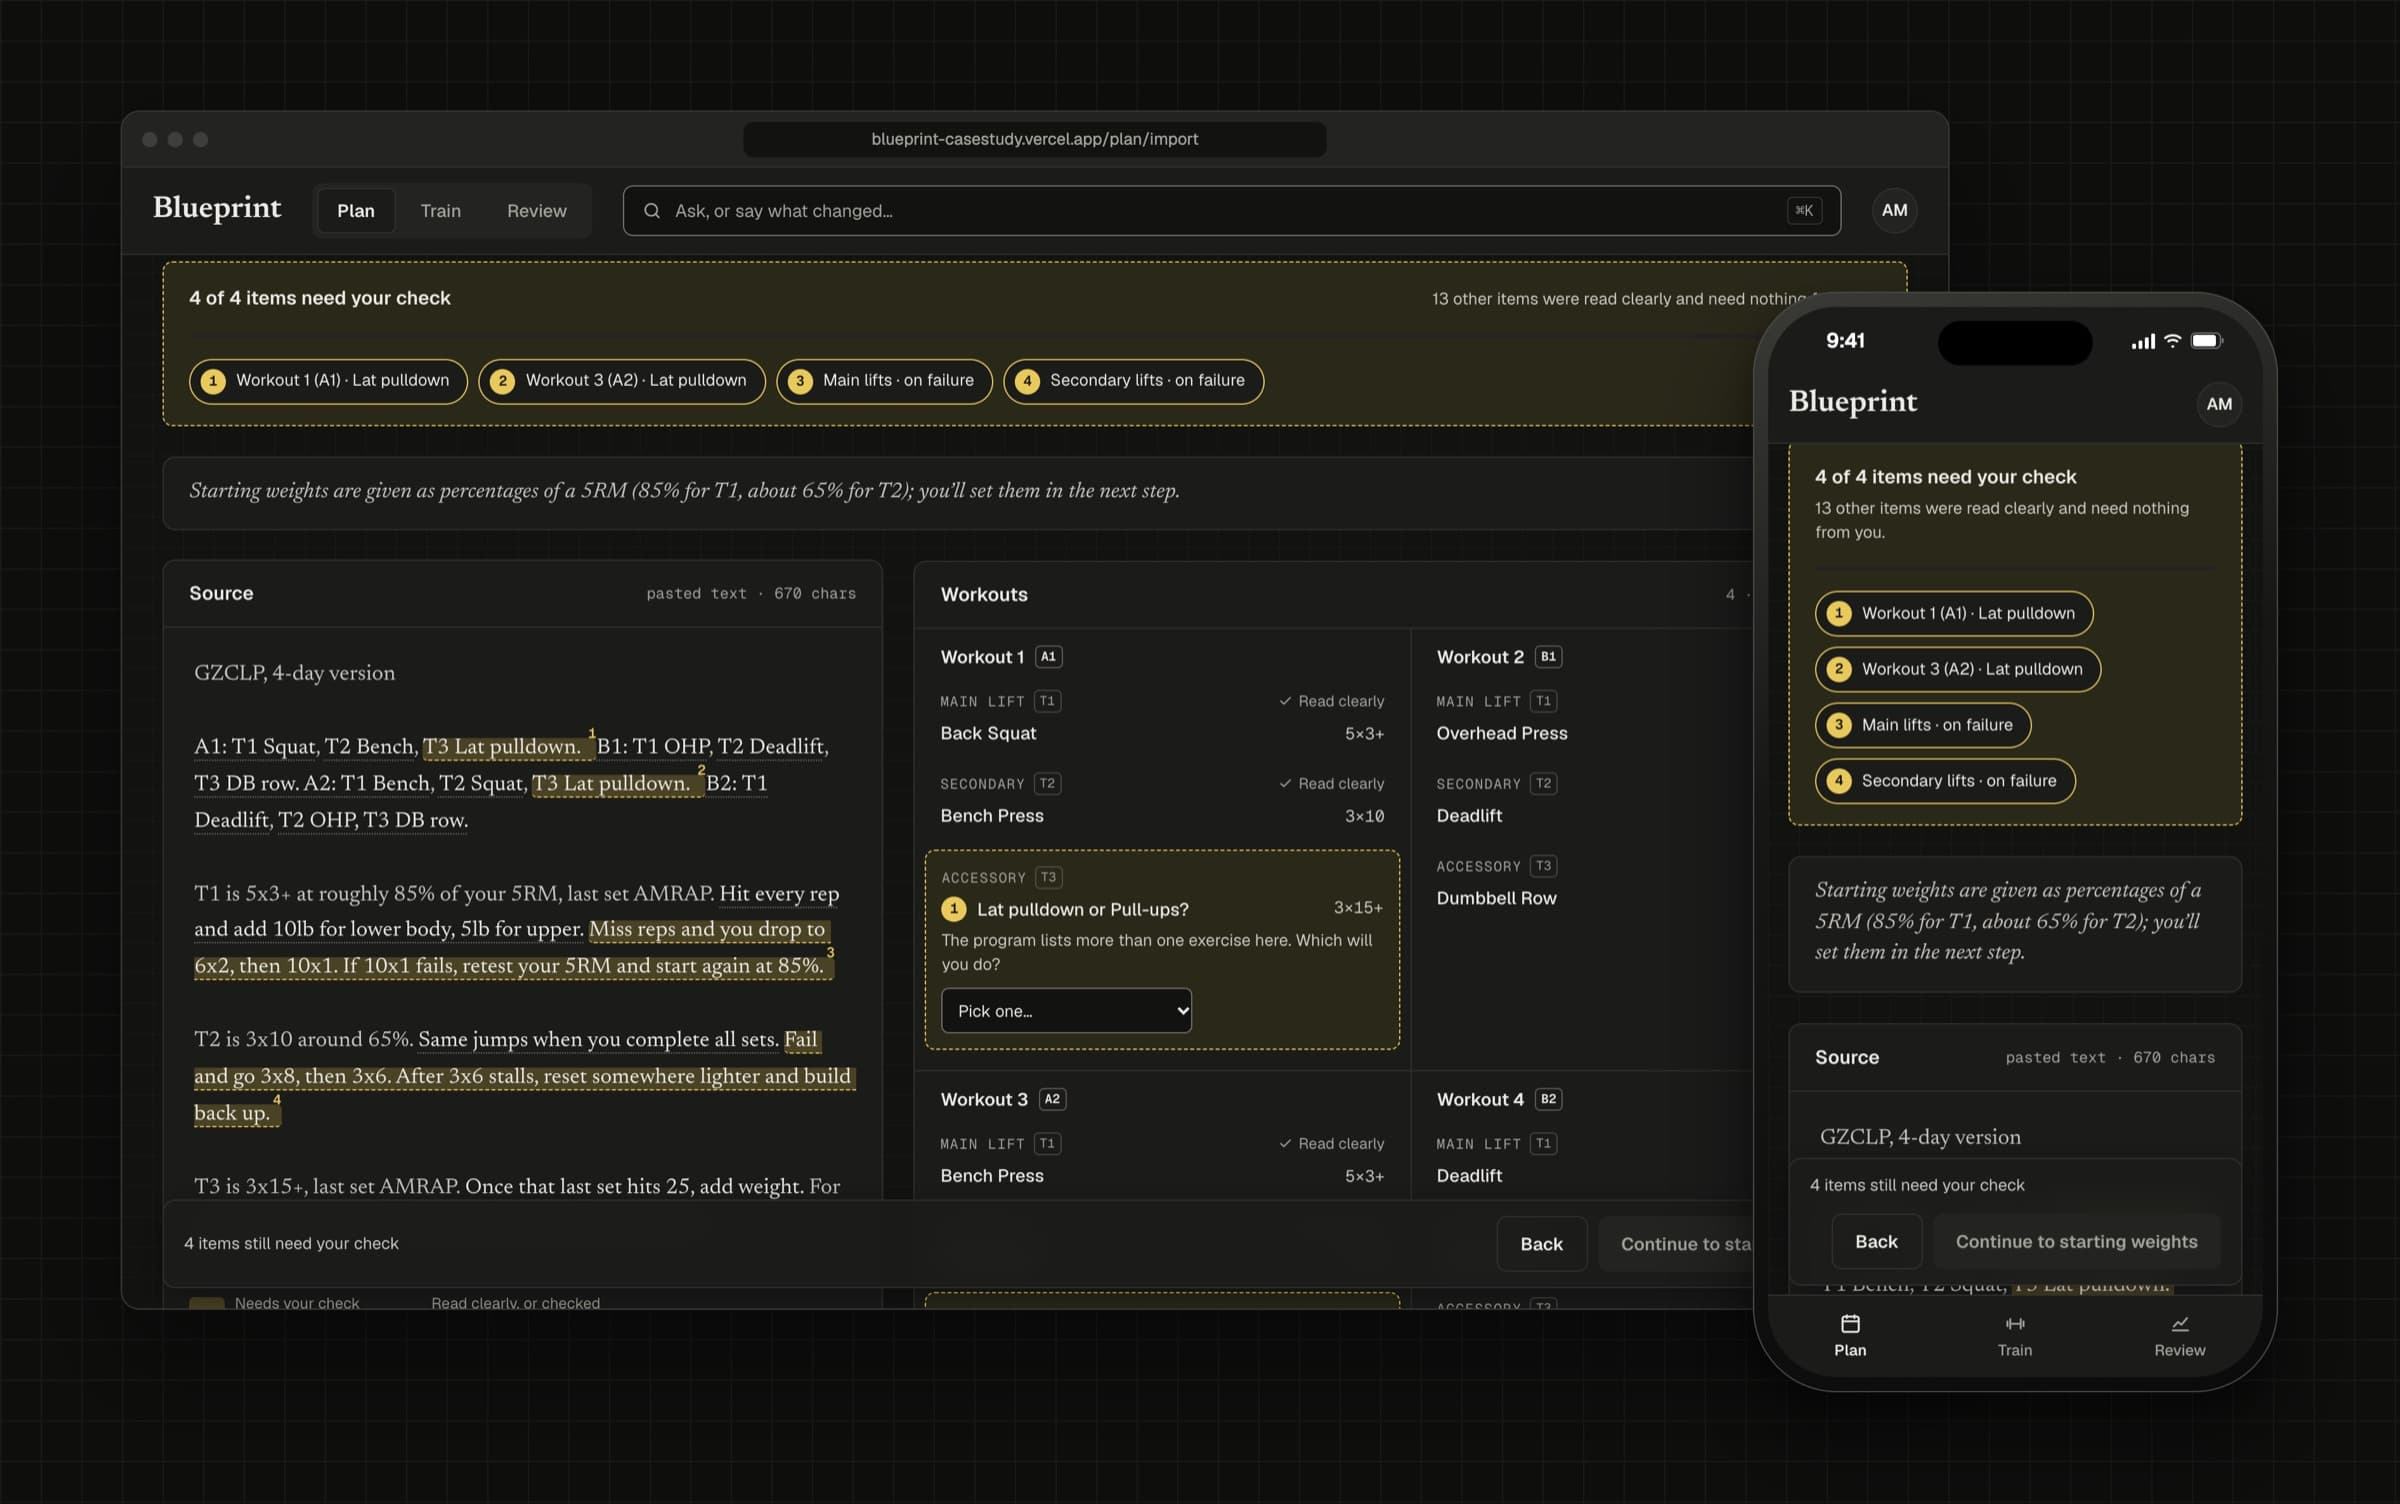This screenshot has height=1504, width=2400.
Task: Click highlighted source text Miss reps and you drop to
Action: pos(708,929)
